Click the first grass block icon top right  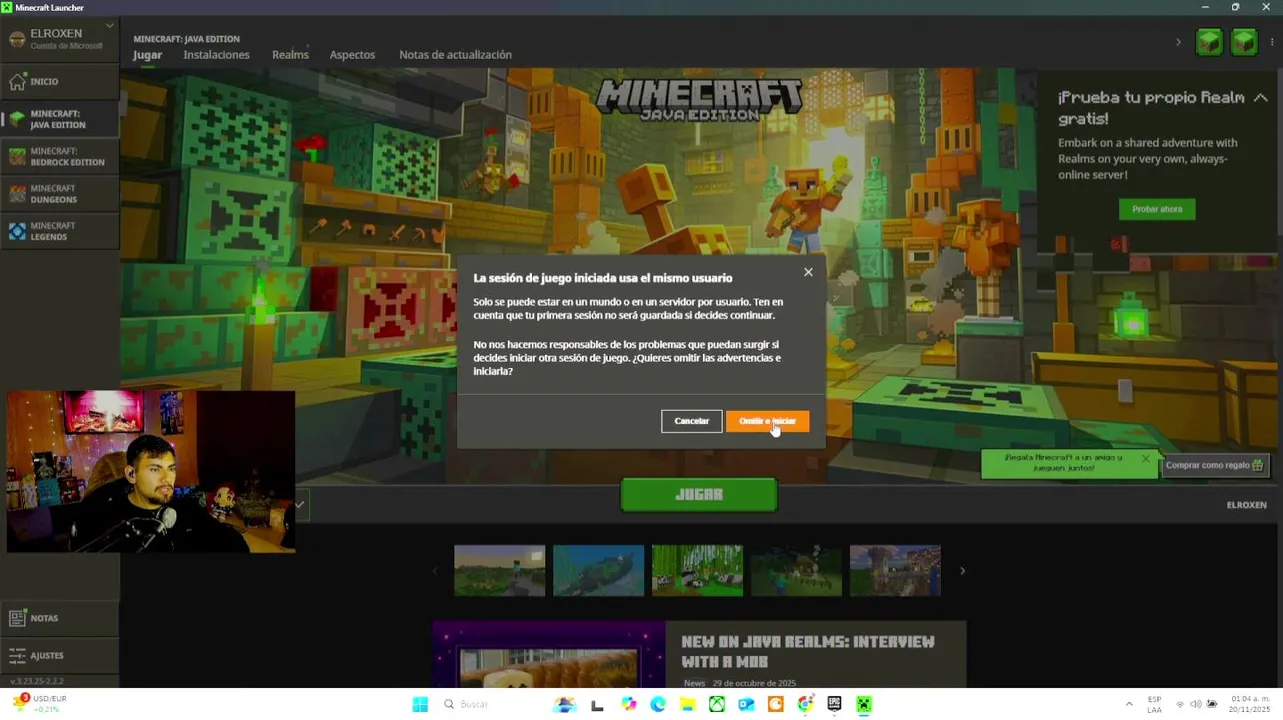1209,42
